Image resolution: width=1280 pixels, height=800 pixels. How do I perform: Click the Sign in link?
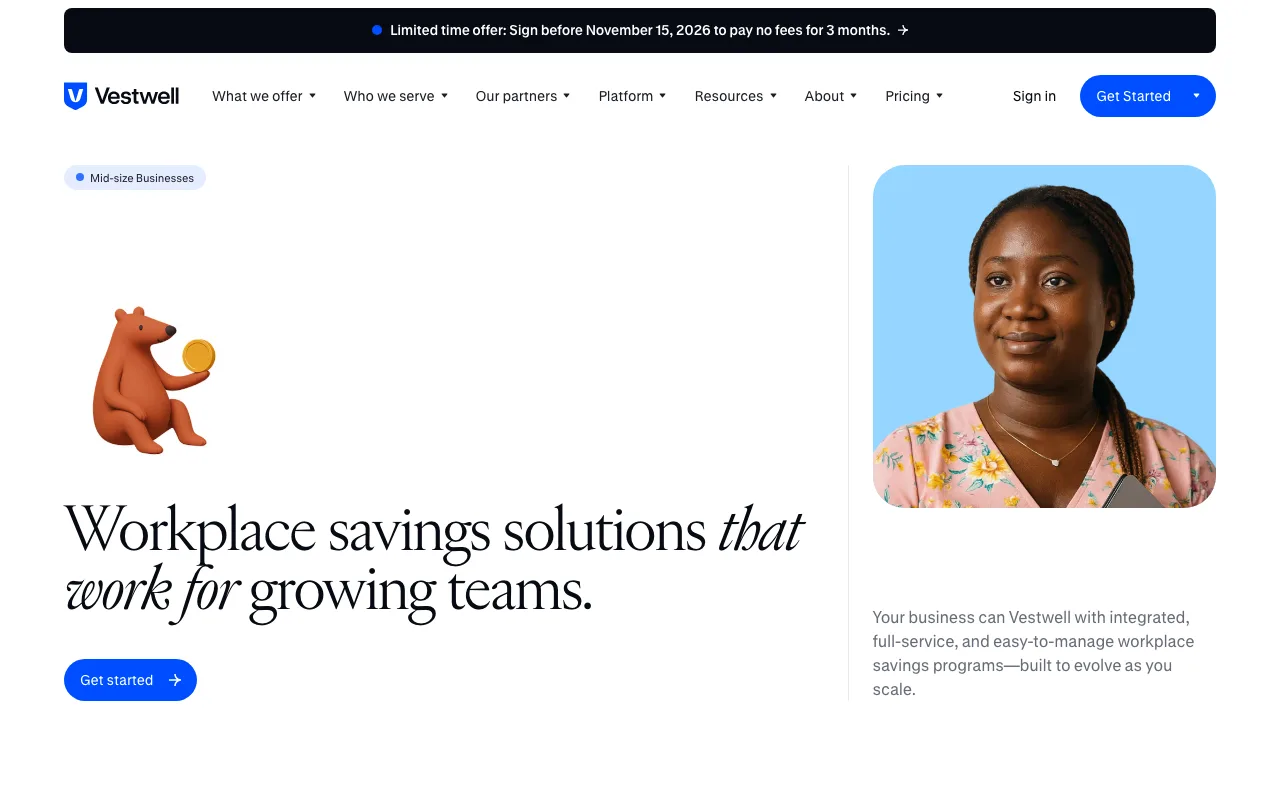click(1034, 96)
